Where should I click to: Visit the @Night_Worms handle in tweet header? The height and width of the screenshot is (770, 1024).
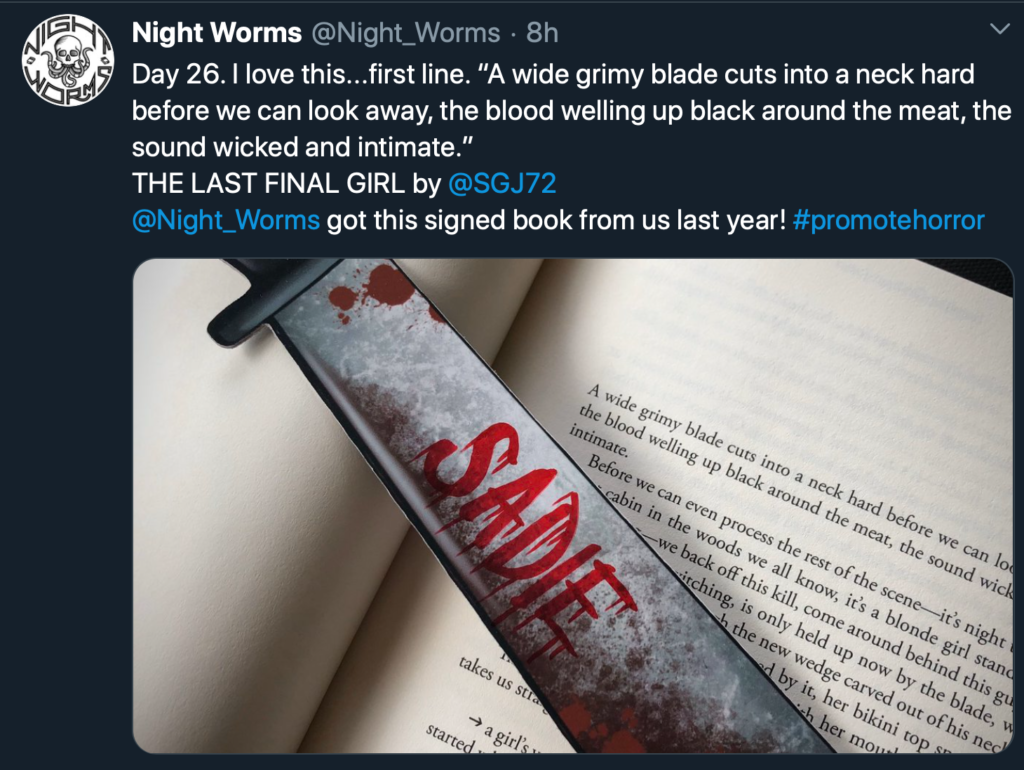[x=406, y=33]
